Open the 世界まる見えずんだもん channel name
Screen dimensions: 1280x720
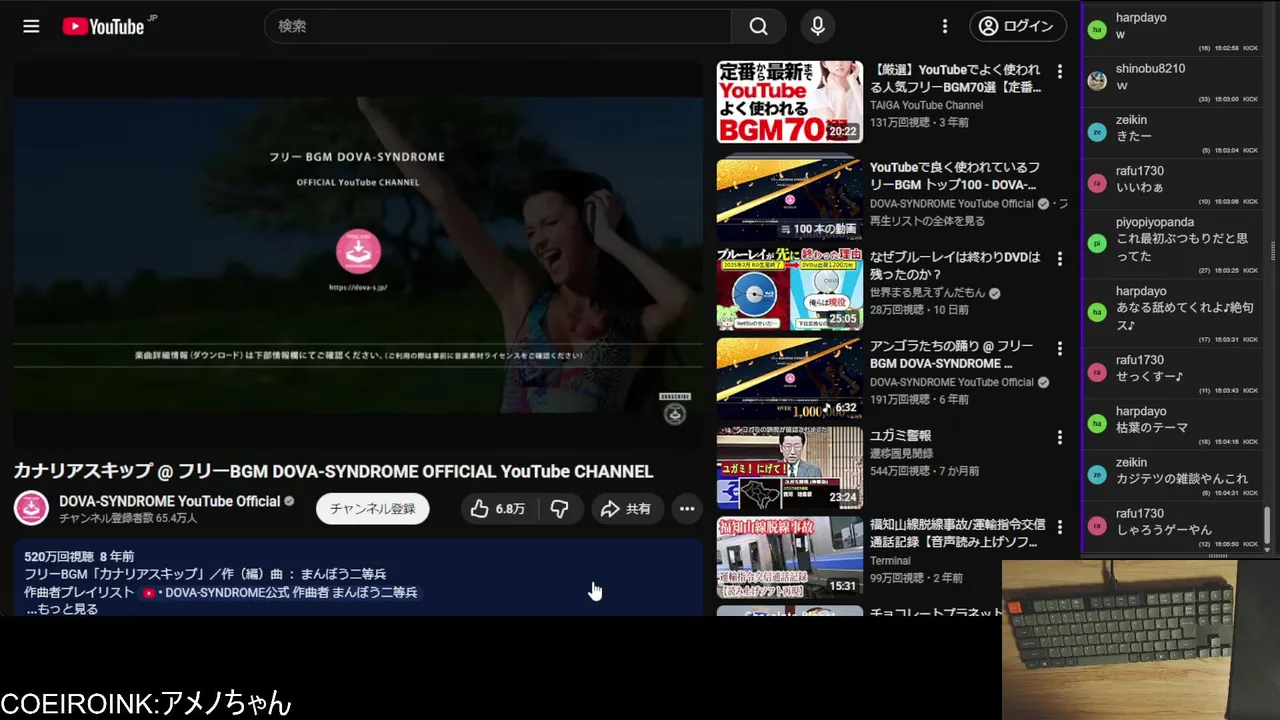click(927, 293)
